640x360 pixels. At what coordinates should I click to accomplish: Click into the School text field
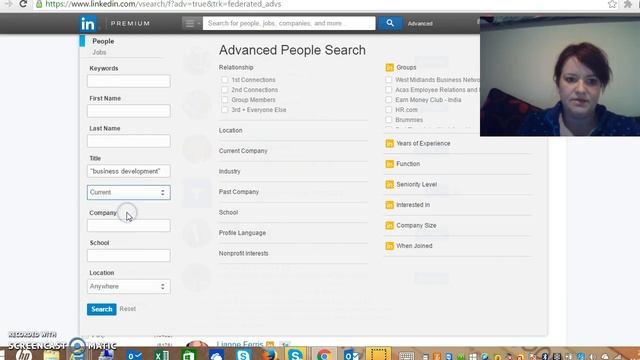click(129, 256)
